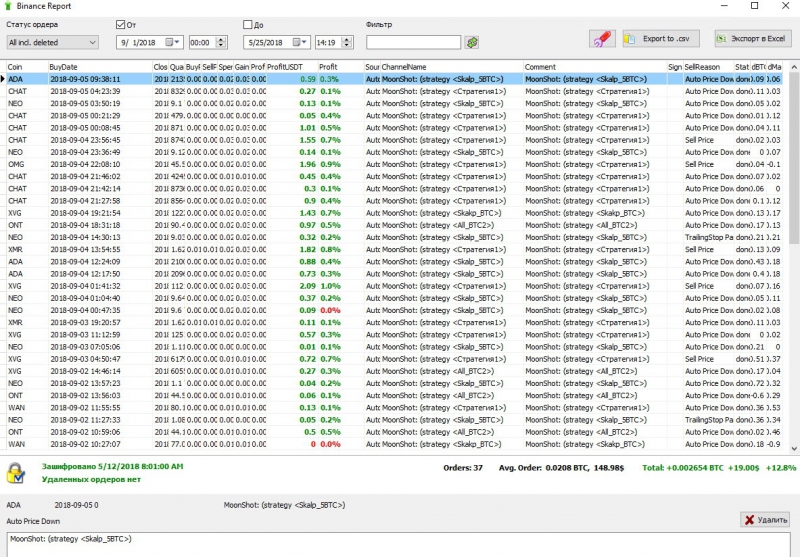Click the eraser clear-filter icon button
The height and width of the screenshot is (557, 800).
(602, 39)
